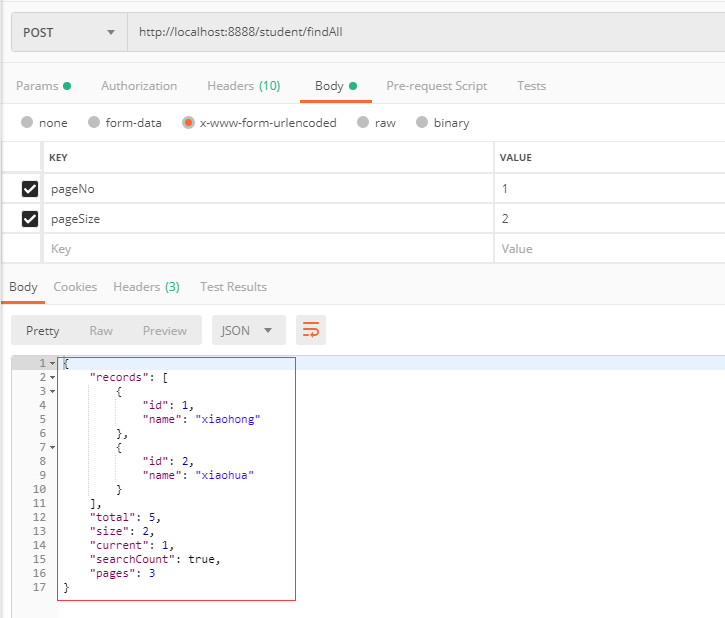Image resolution: width=725 pixels, height=618 pixels.
Task: Click the empty Value input field
Action: (x=609, y=249)
